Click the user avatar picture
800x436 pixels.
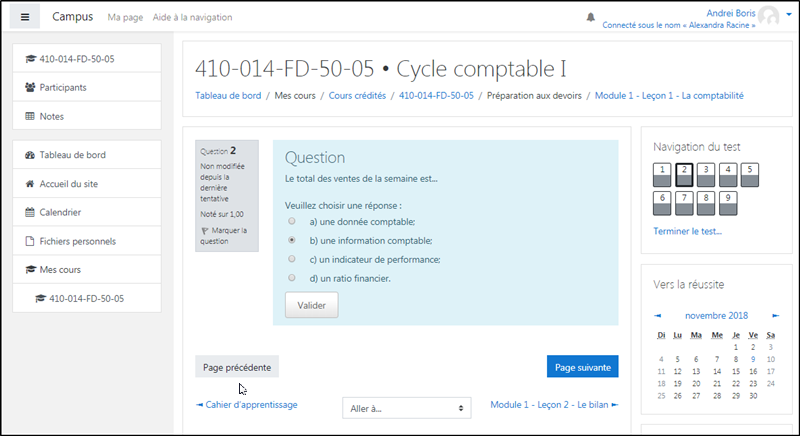(x=768, y=17)
